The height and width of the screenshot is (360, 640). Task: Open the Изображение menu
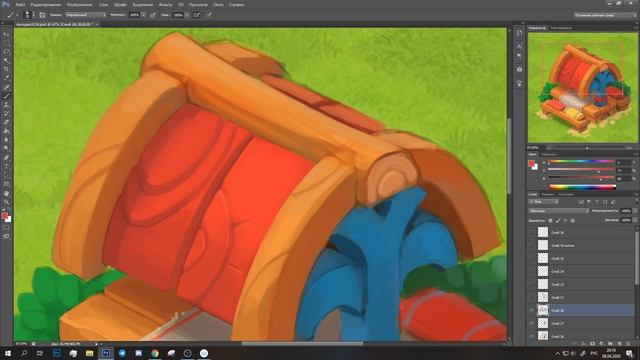click(79, 4)
